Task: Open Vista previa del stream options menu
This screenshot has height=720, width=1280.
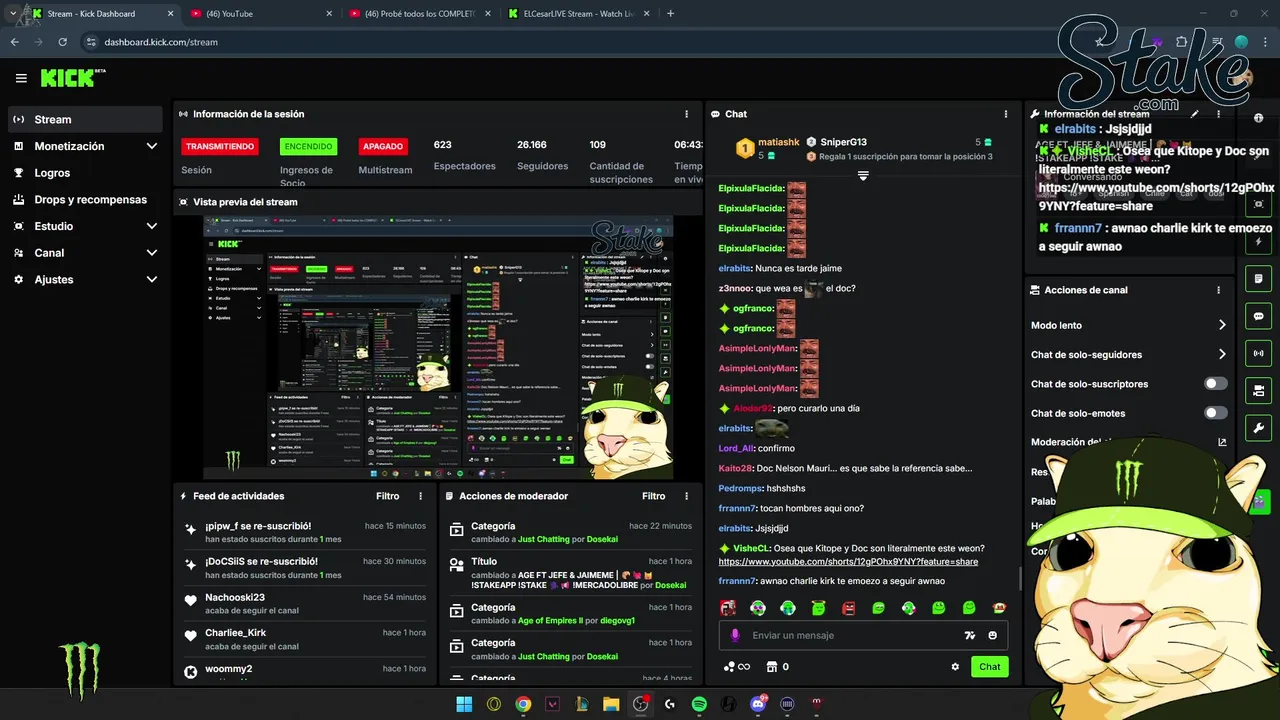Action: coord(686,202)
